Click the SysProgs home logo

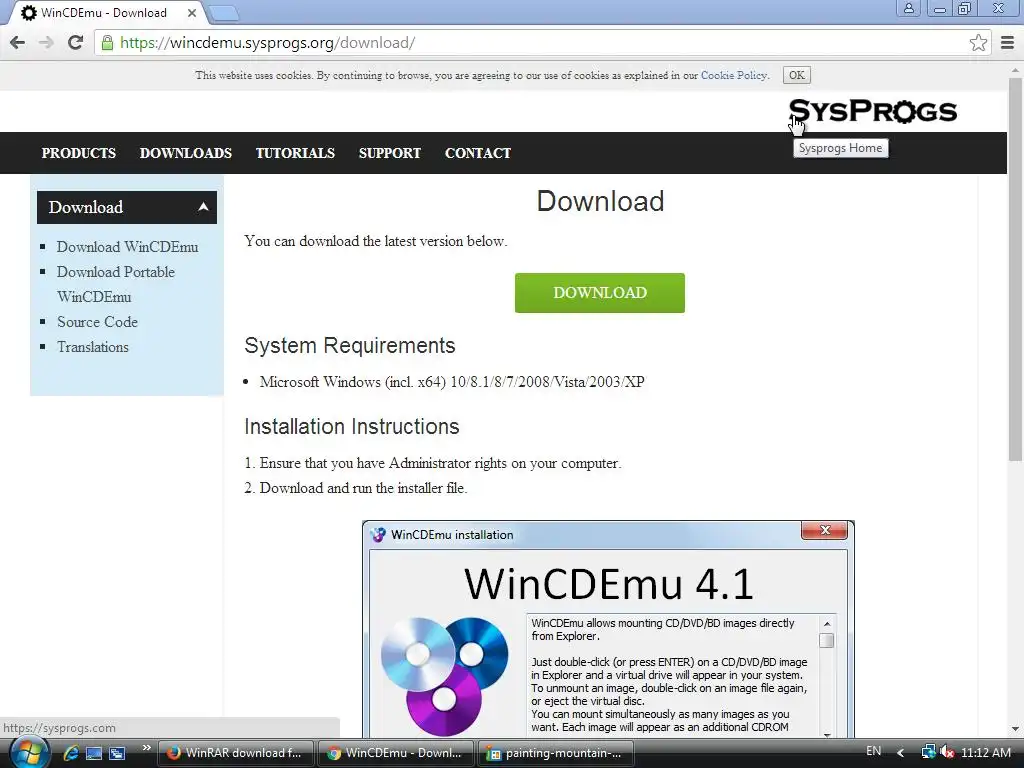tap(872, 111)
